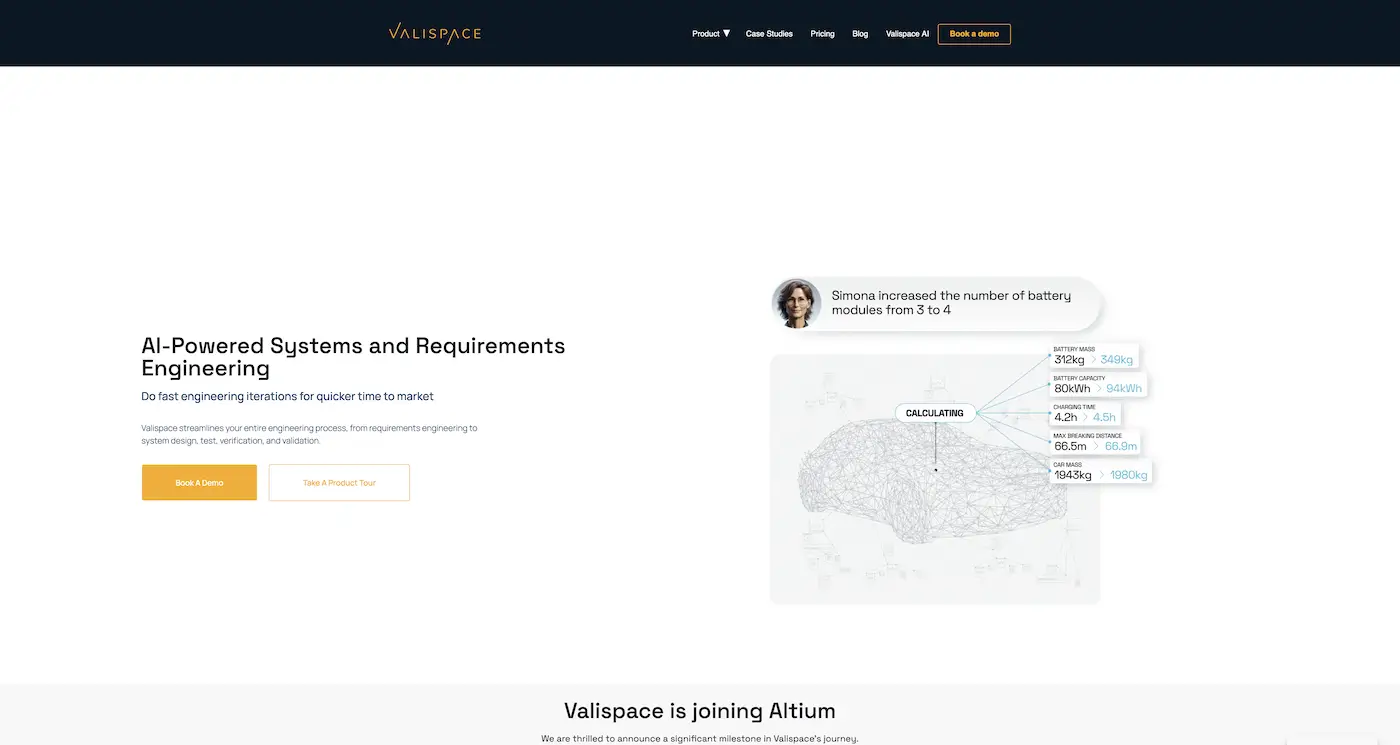Click the orange Book A Demo button

click(199, 482)
